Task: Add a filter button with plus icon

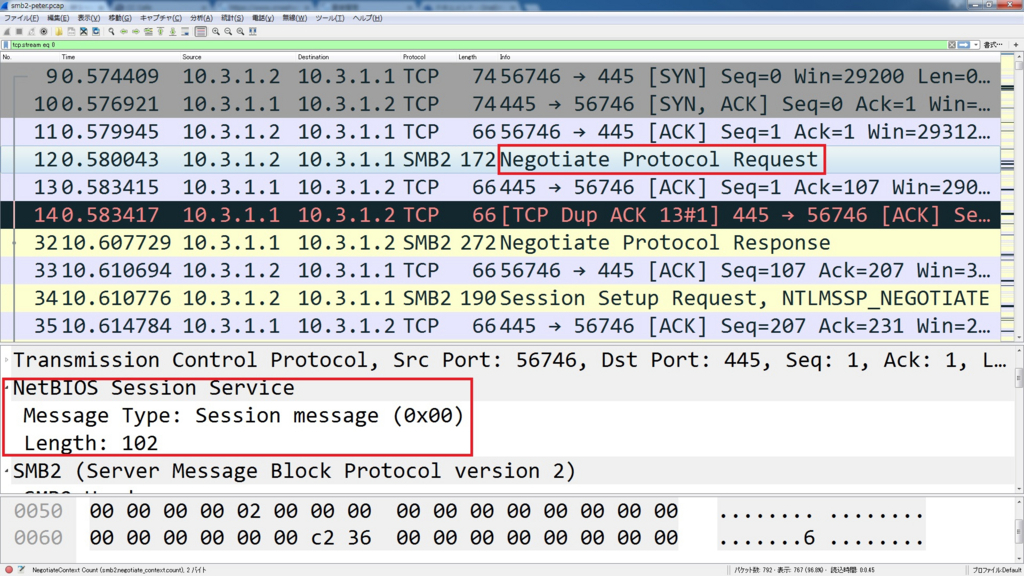Action: coord(1016,45)
